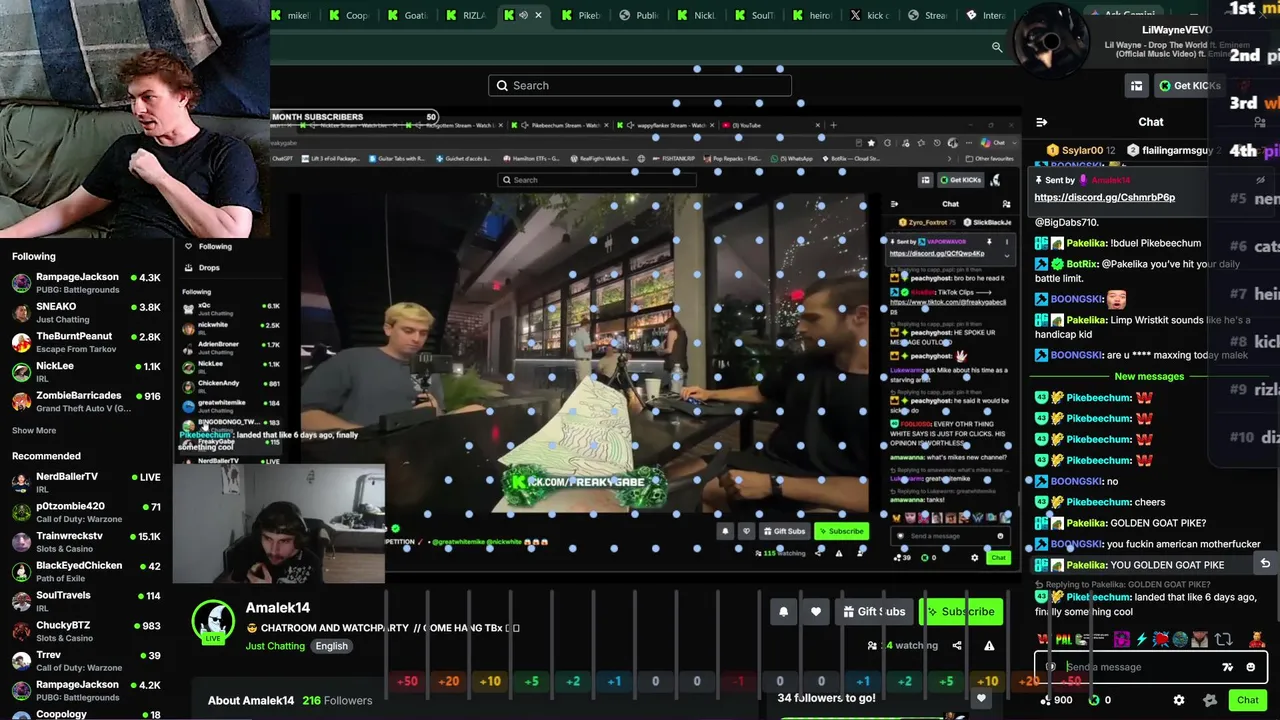The width and height of the screenshot is (1280, 720).
Task: Open SoulTravels in Recommended list
Action: pos(88,601)
